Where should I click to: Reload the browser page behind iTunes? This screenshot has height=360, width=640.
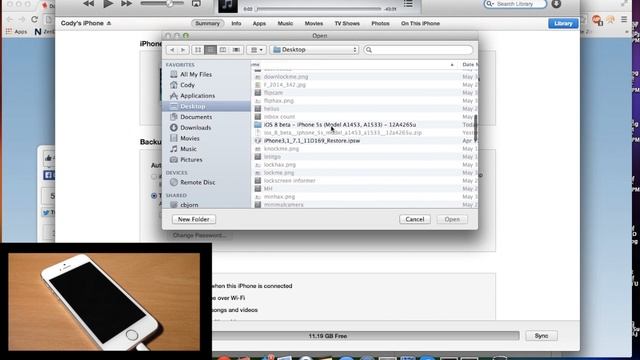point(34,19)
